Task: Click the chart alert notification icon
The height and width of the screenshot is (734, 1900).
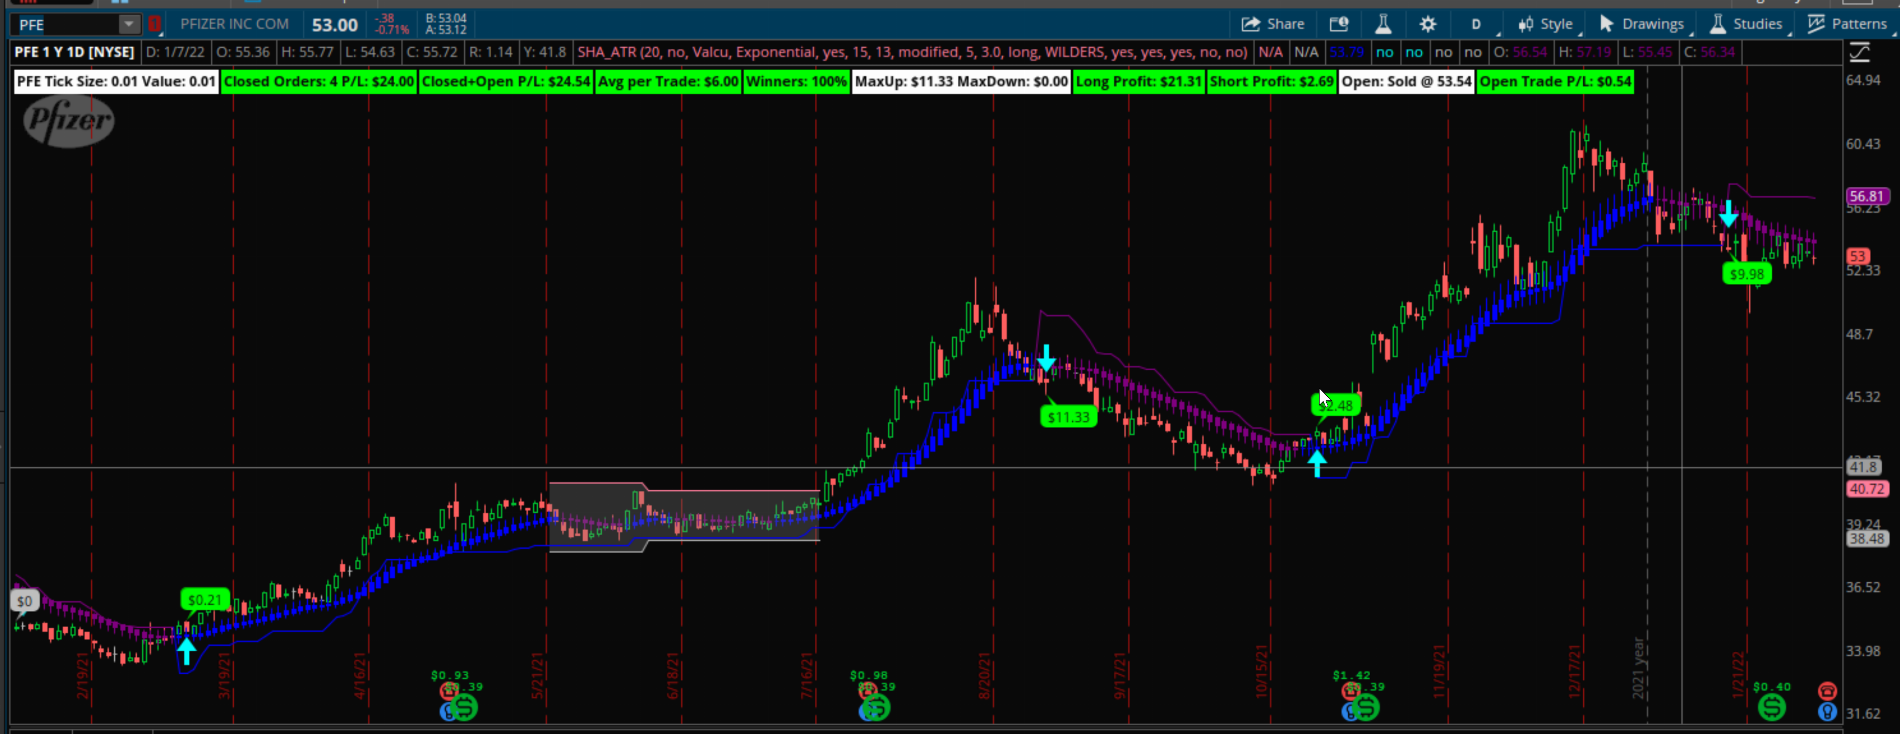Action: coord(1339,24)
